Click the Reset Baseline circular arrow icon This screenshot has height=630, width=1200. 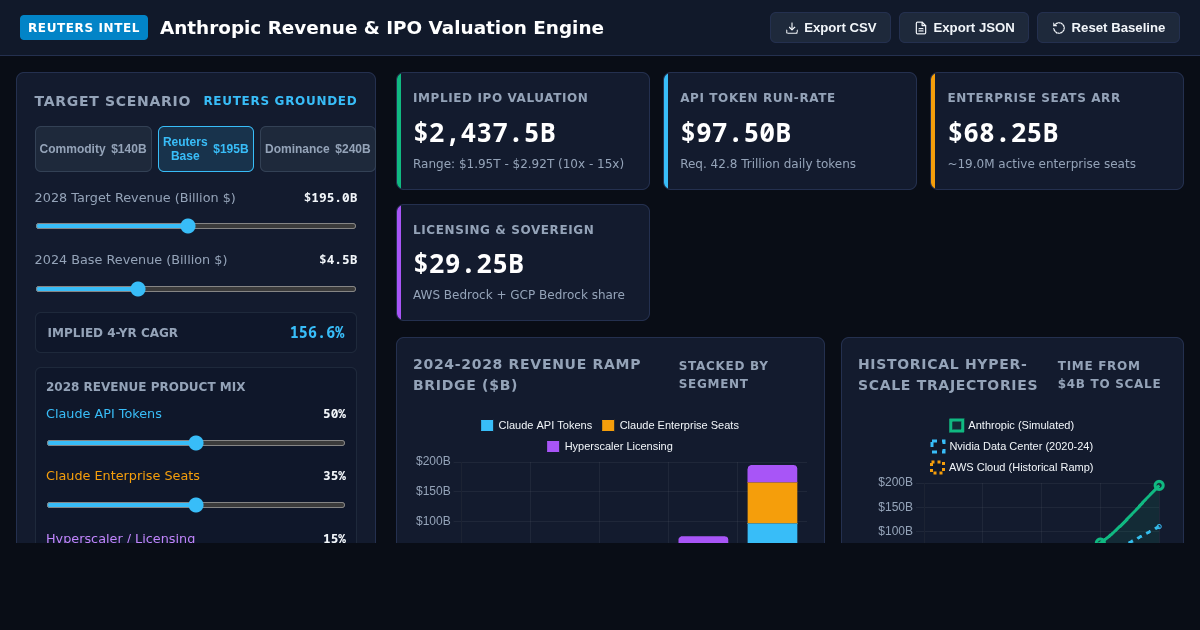(x=1059, y=28)
